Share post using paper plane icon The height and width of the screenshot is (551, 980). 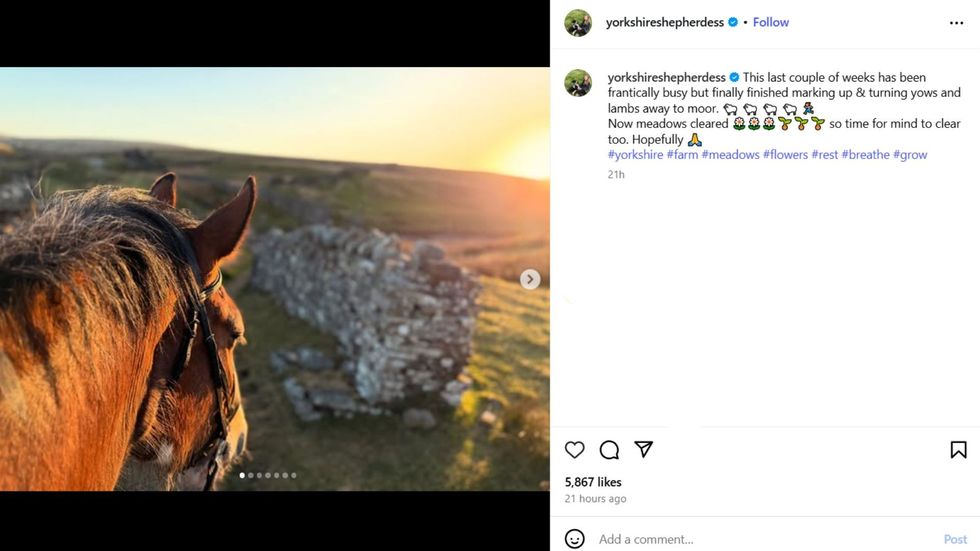click(644, 450)
